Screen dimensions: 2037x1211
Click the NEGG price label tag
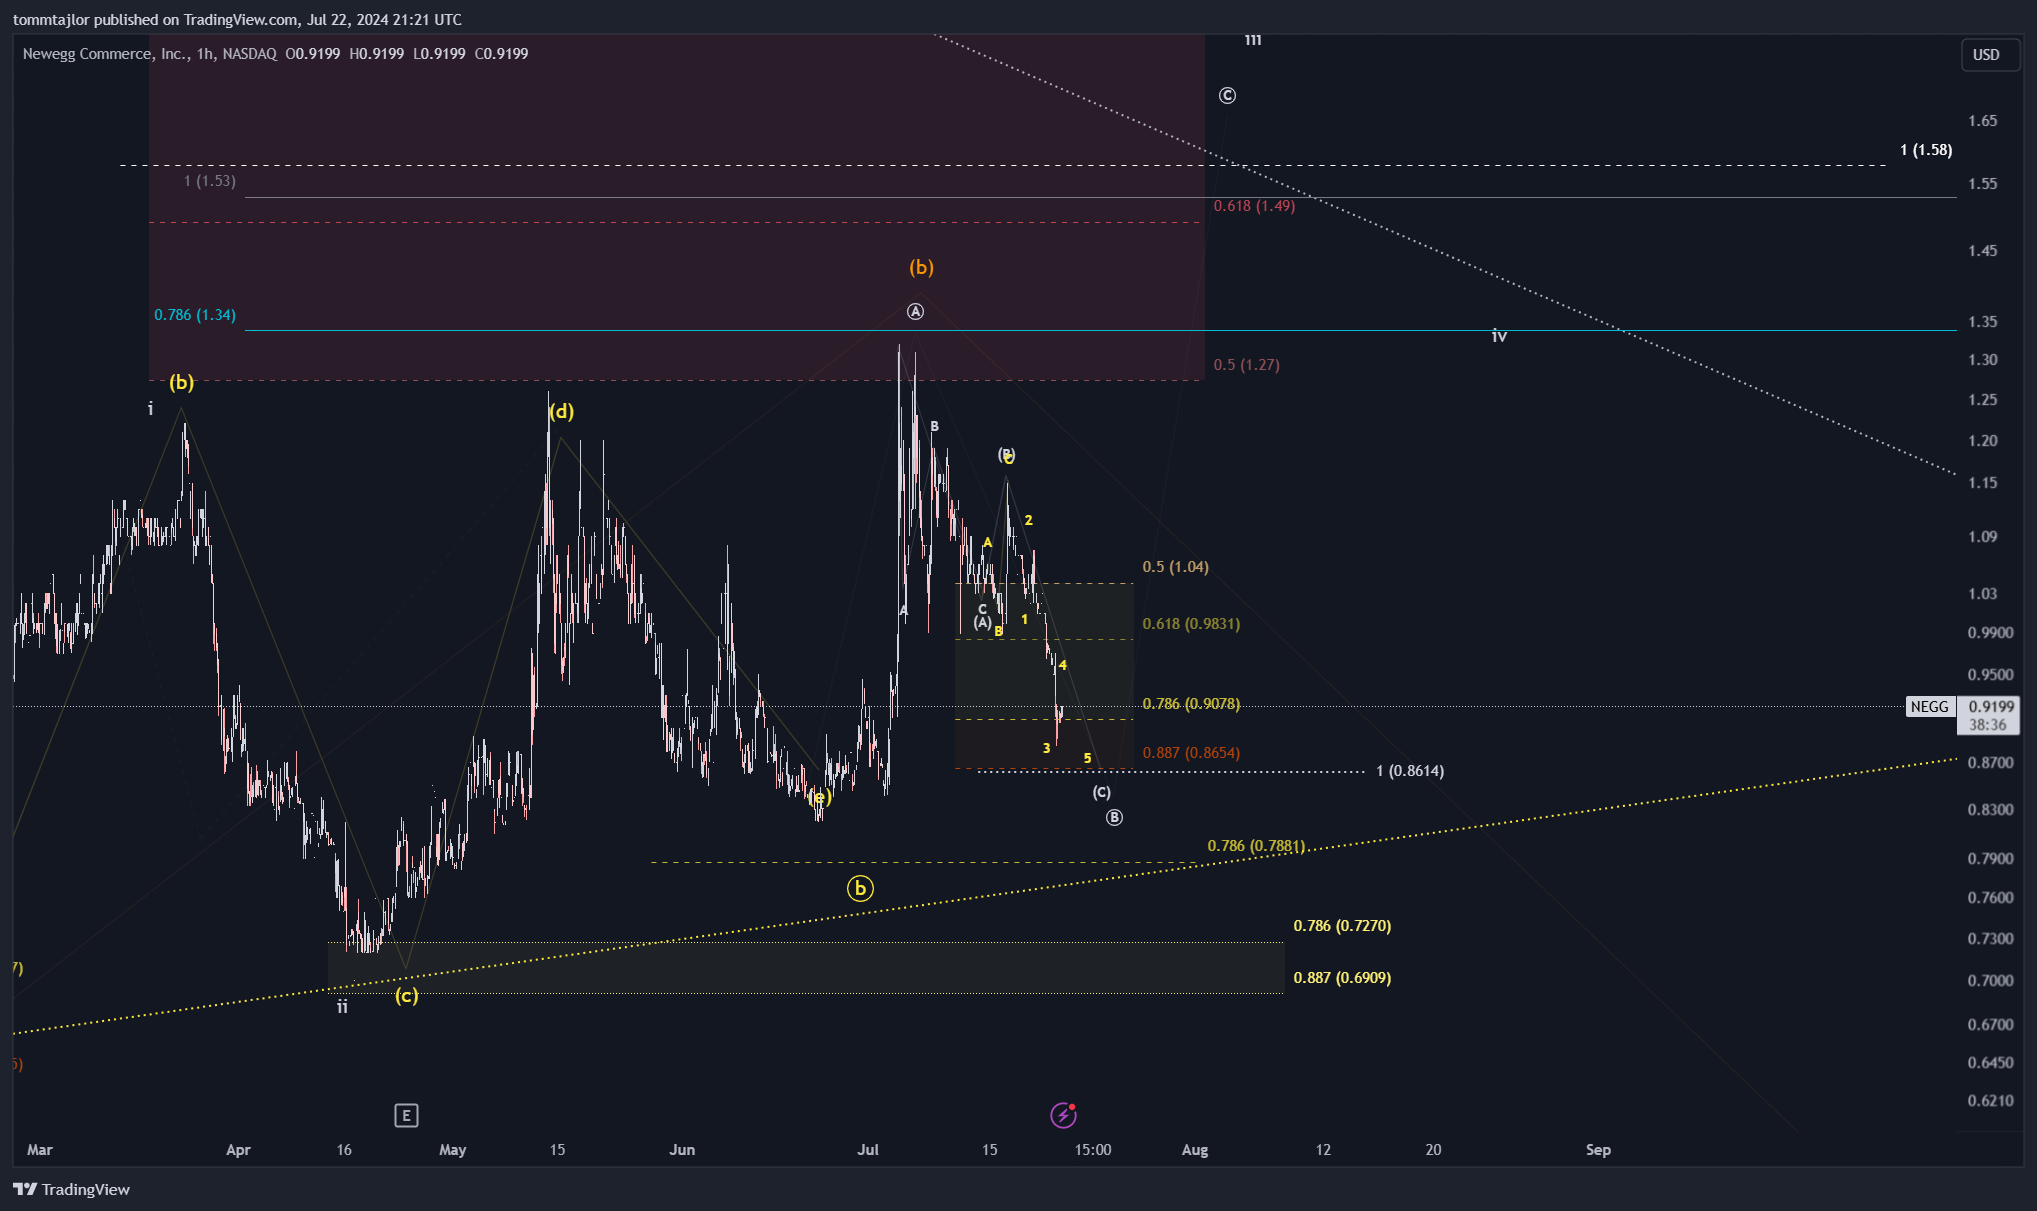point(1929,707)
